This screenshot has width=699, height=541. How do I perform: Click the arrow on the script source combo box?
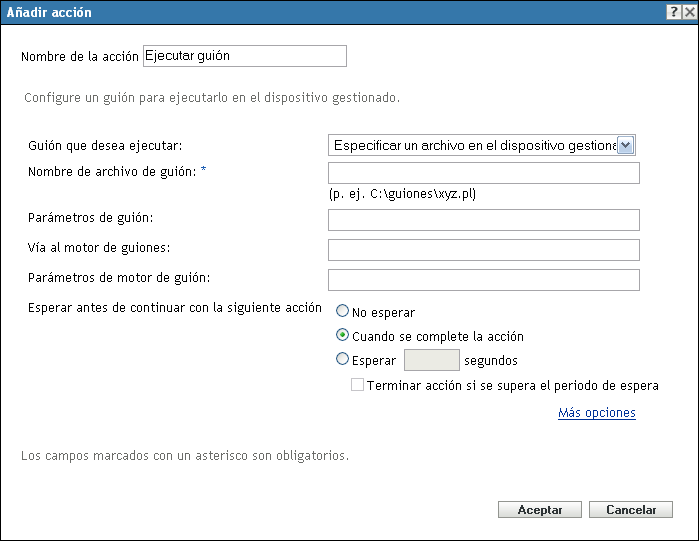tap(626, 145)
